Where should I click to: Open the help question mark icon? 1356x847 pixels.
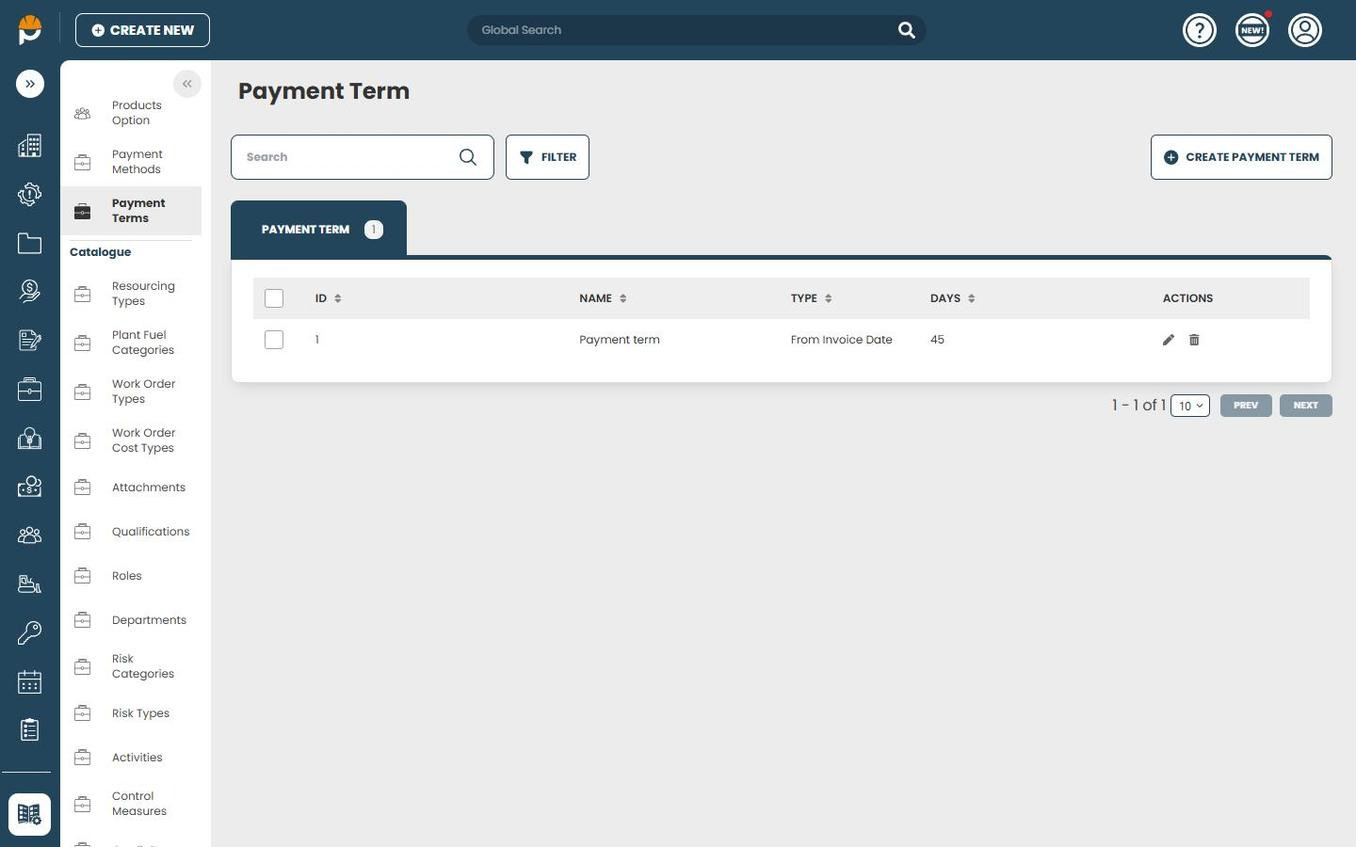coord(1199,30)
